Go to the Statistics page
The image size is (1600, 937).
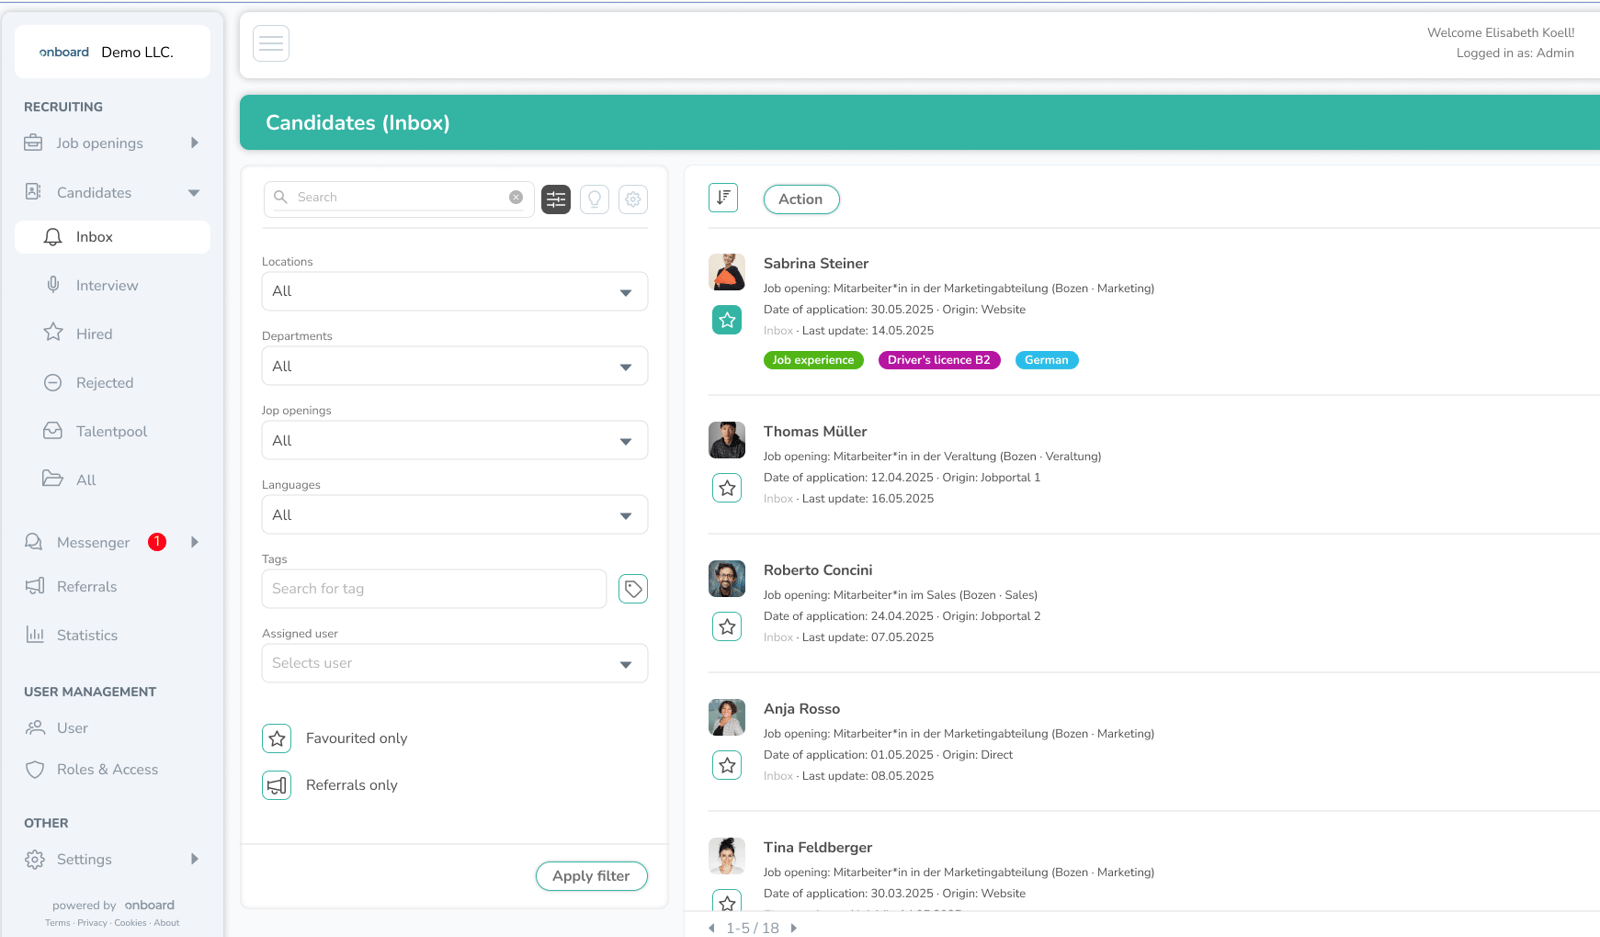(x=87, y=635)
